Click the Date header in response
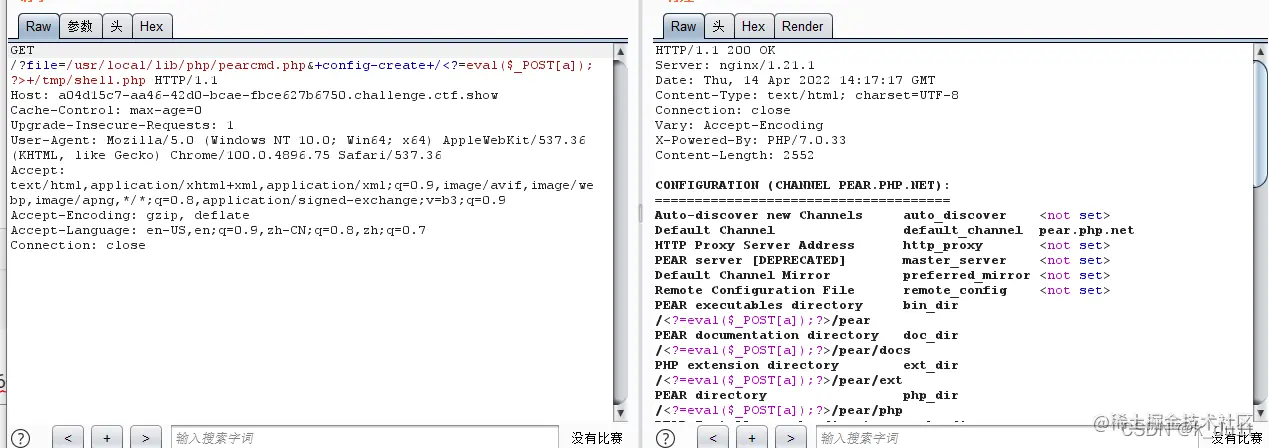The height and width of the screenshot is (448, 1269). [x=795, y=80]
